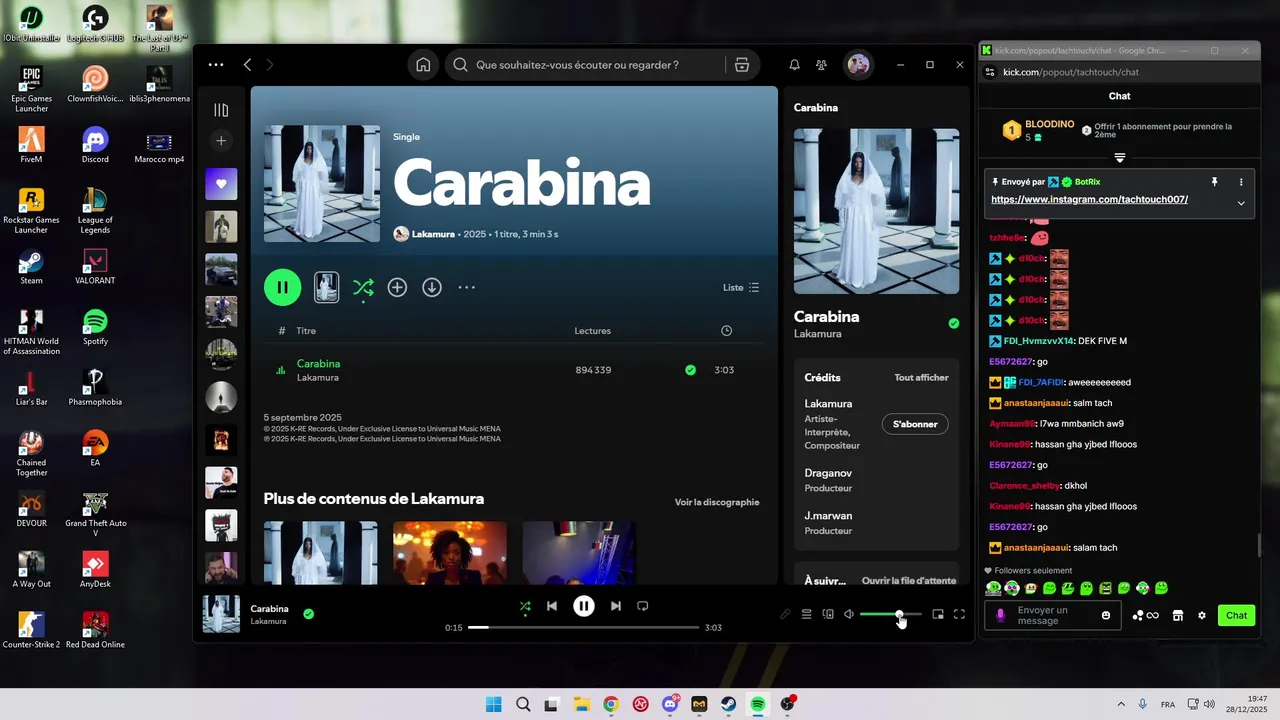Enter fullscreen with the expand icon

(x=959, y=614)
